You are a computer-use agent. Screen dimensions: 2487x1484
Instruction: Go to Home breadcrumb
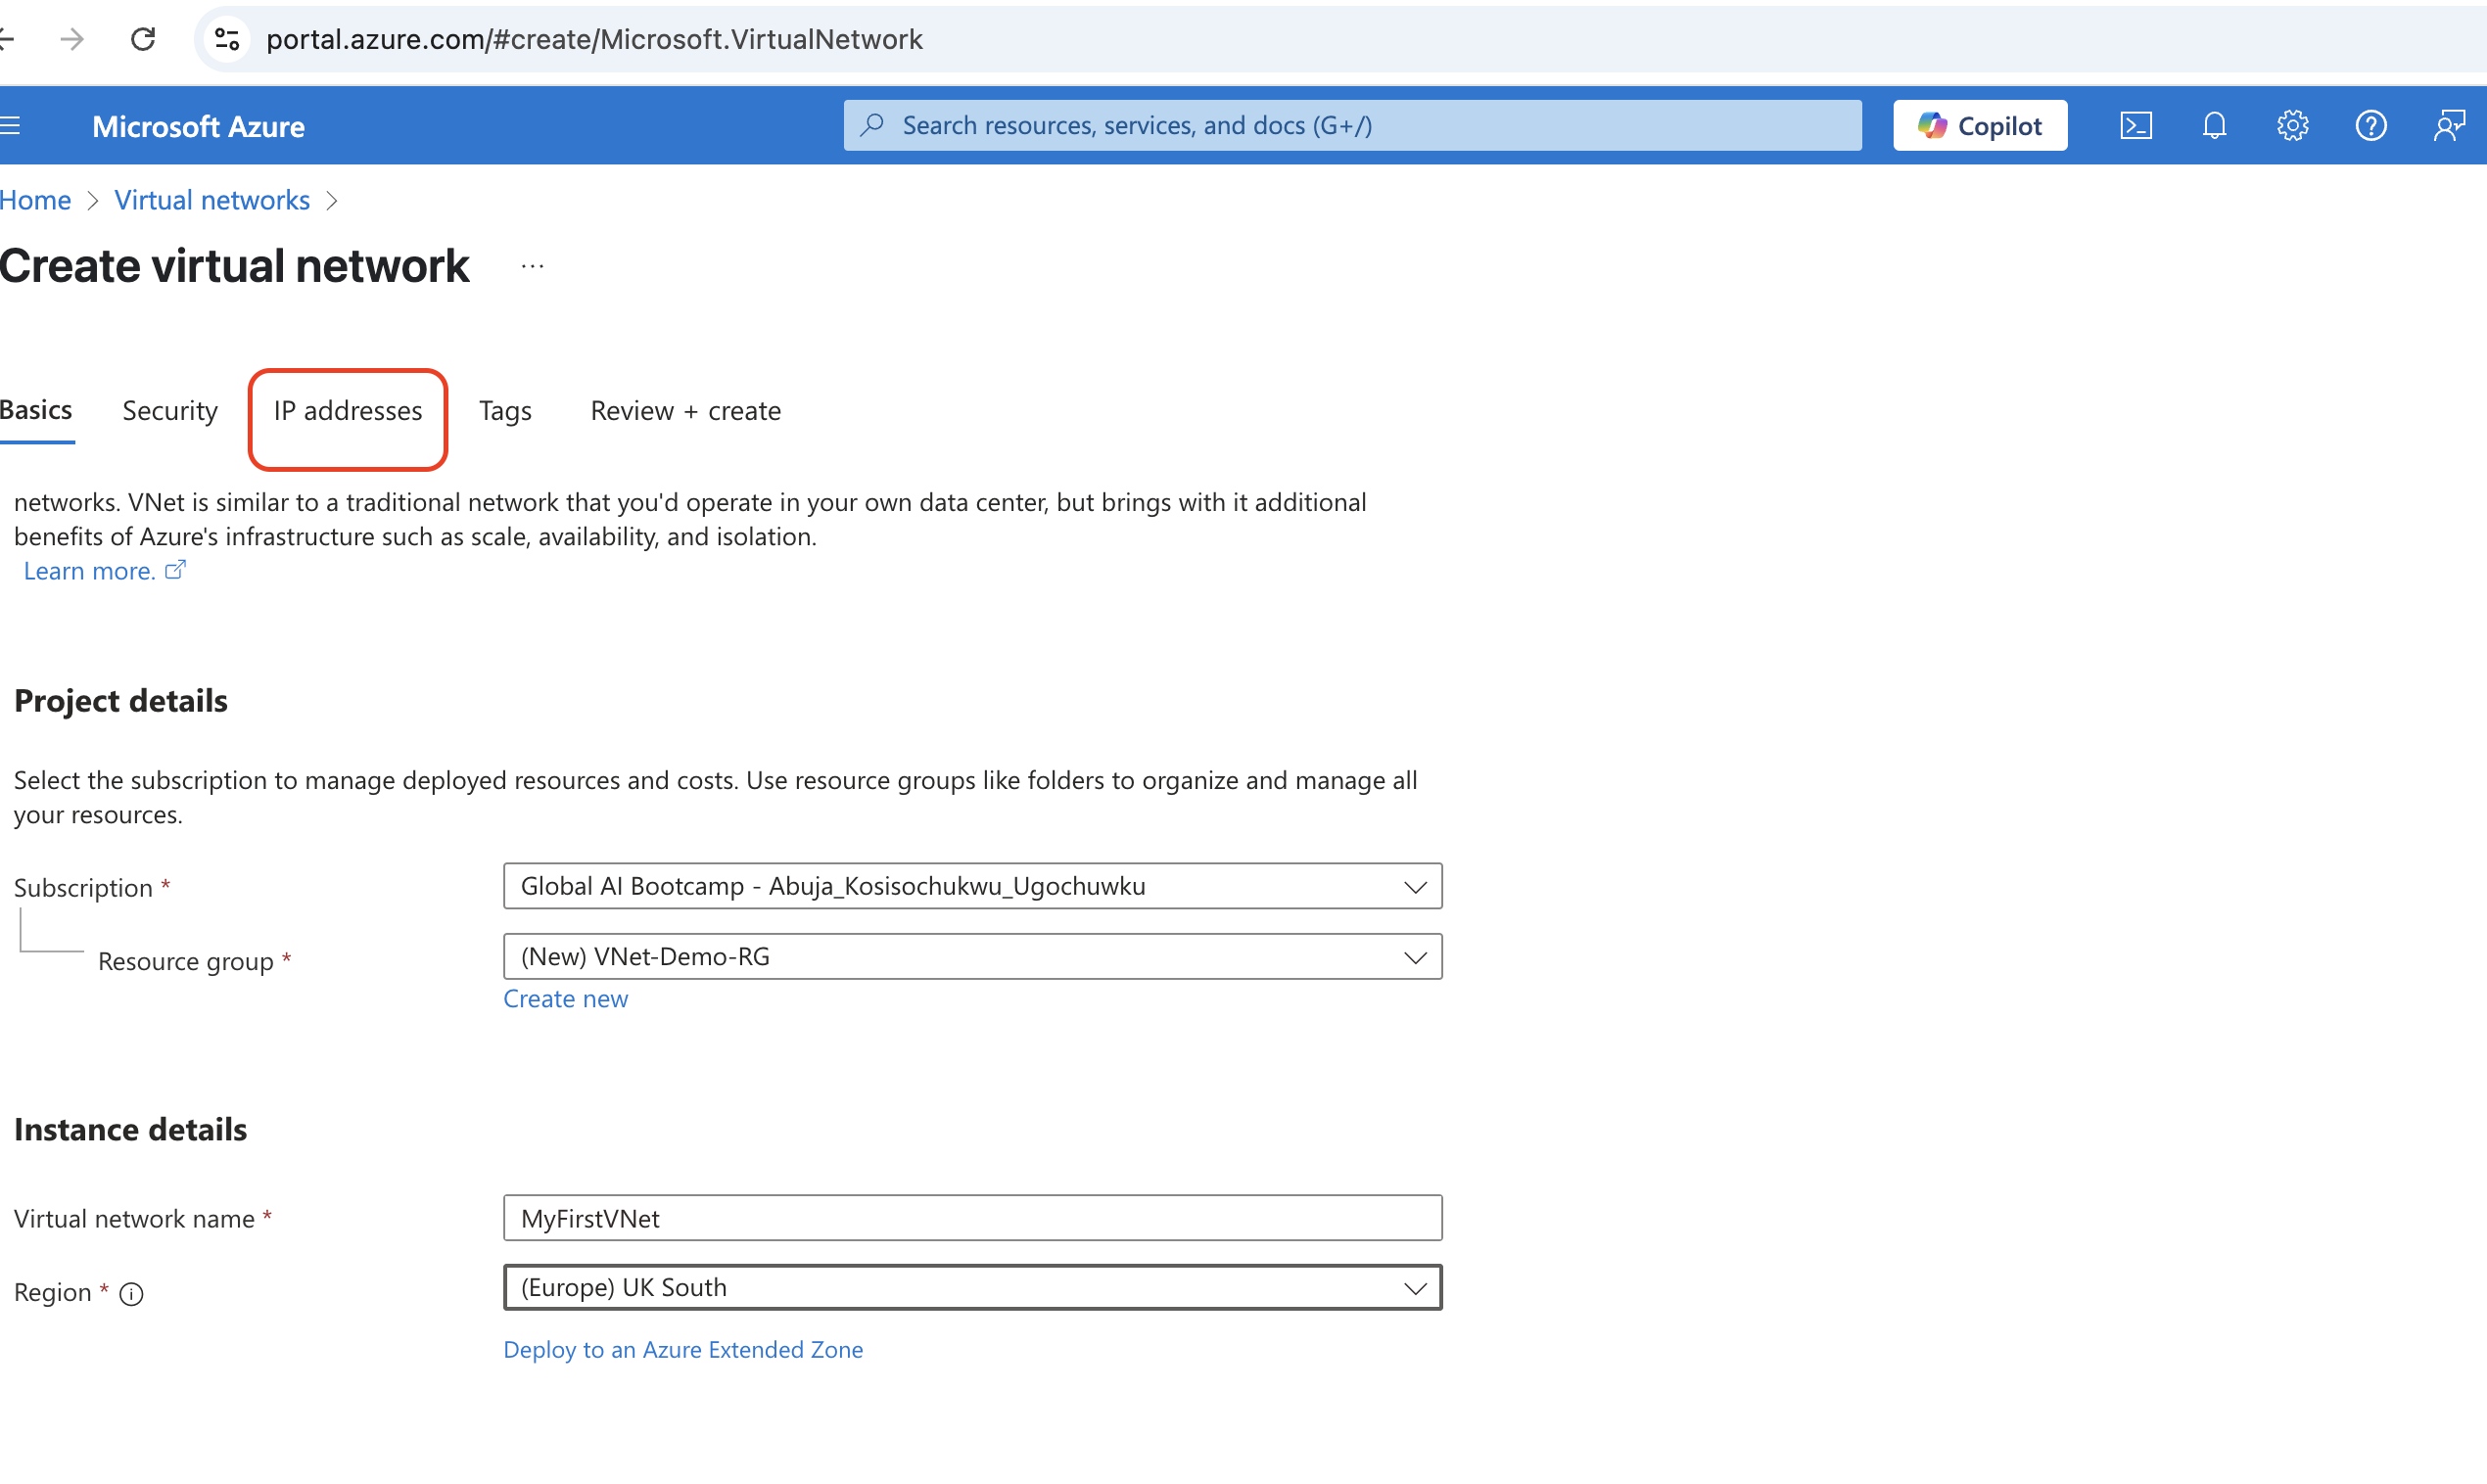pos(35,200)
